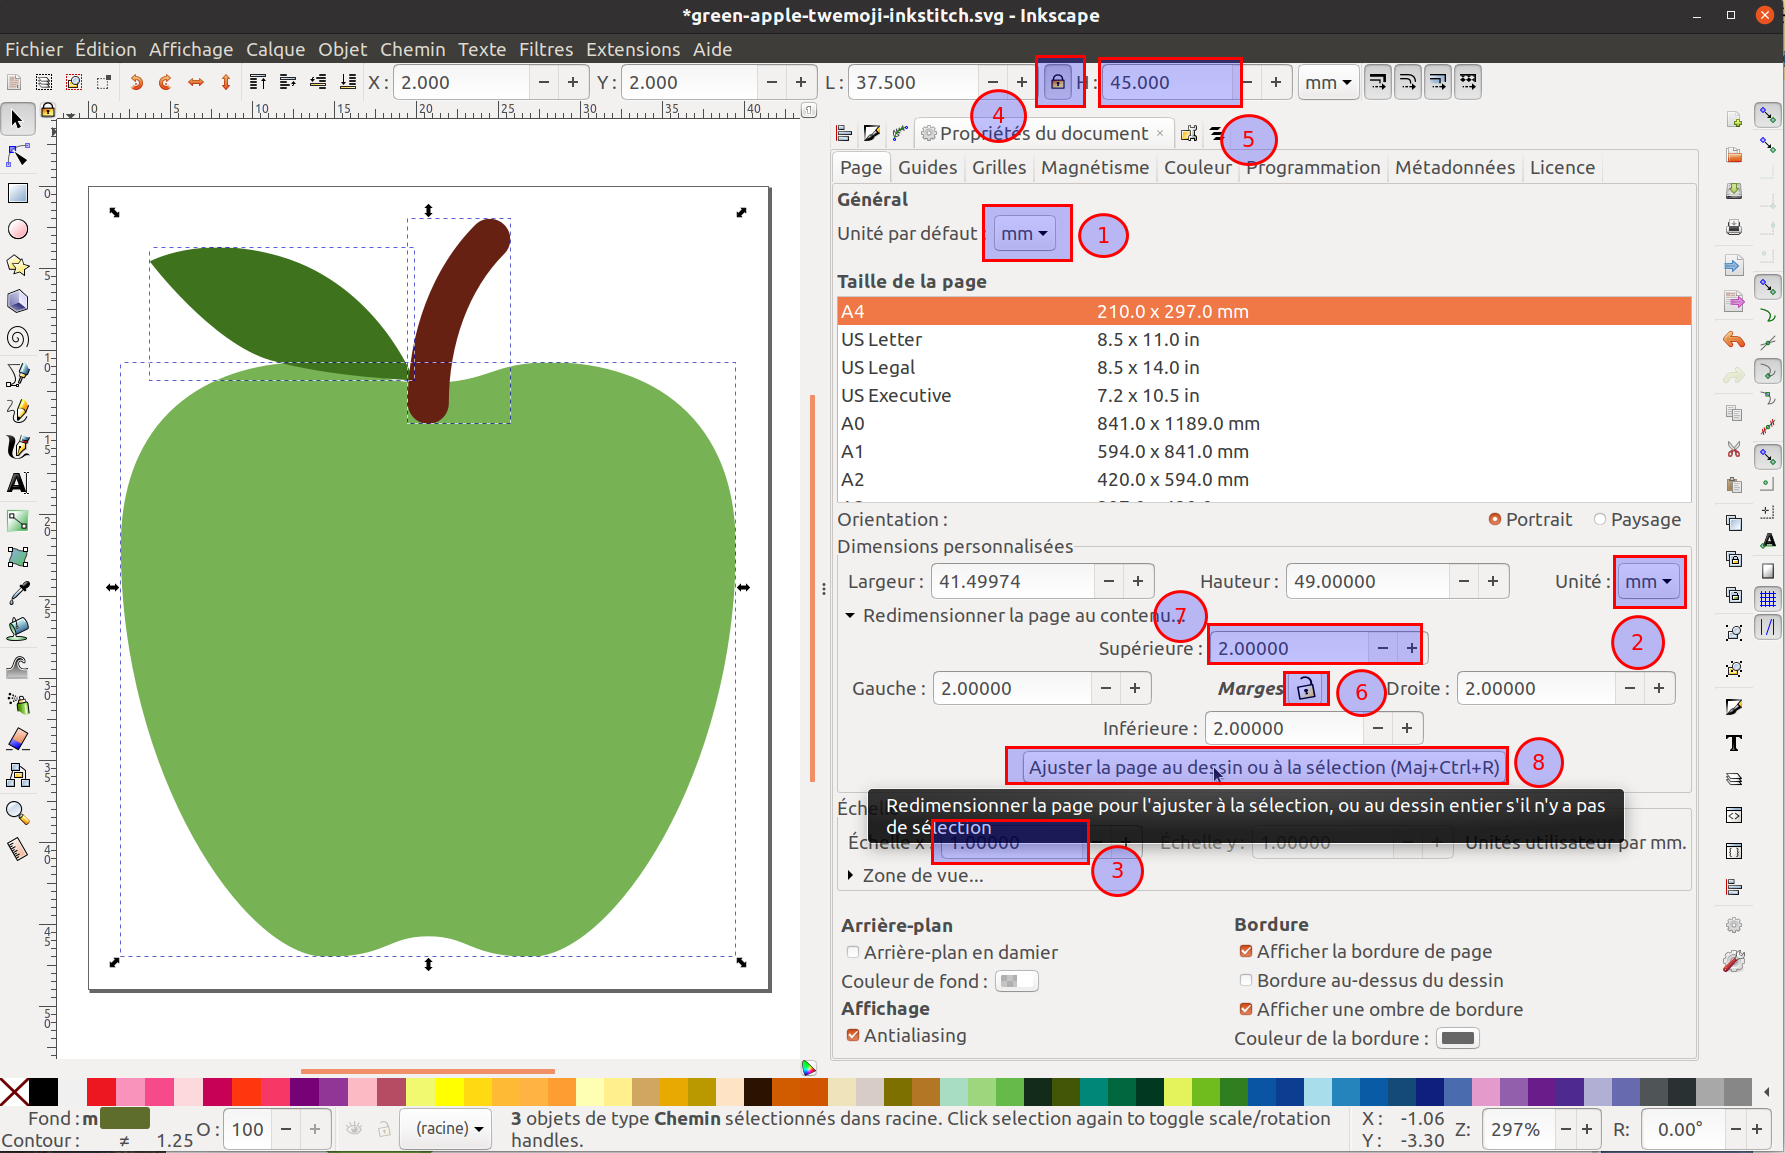This screenshot has width=1785, height=1153.
Task: Select US Letter page size
Action: pos(1264,339)
